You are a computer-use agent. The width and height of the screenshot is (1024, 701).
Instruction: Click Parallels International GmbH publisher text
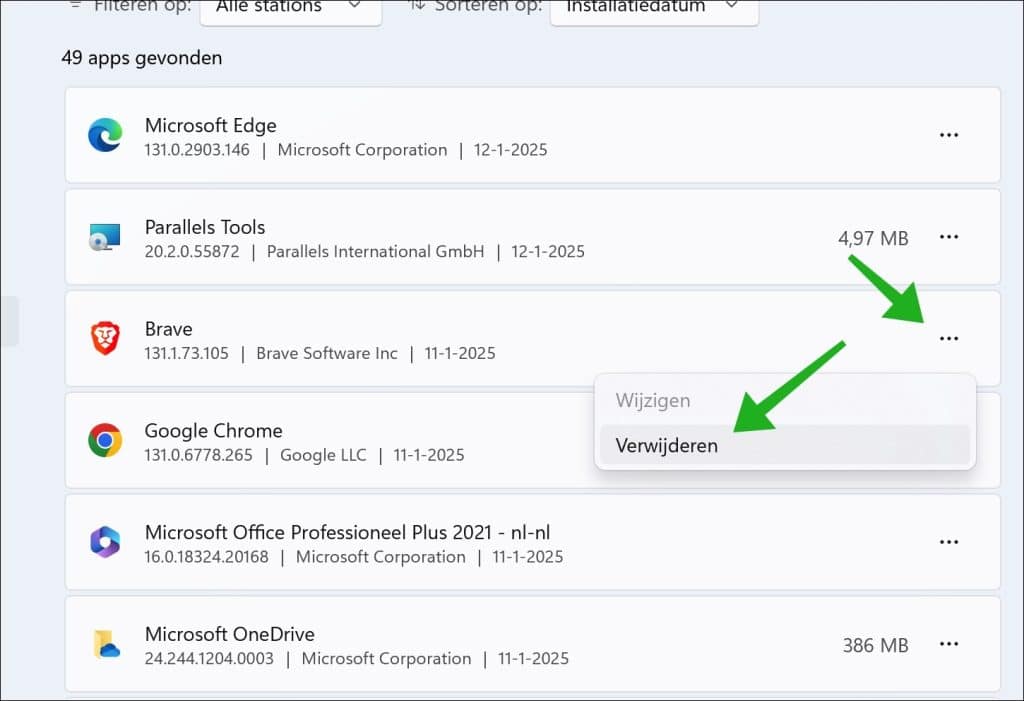coord(376,252)
